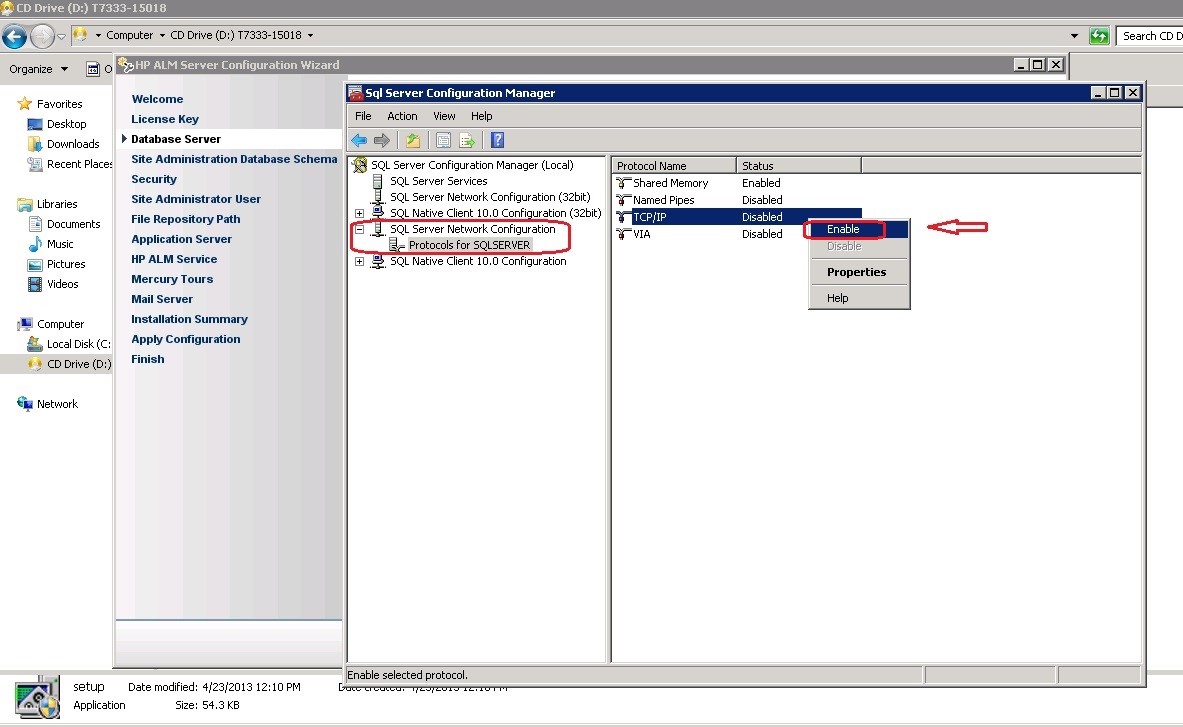Select the Named Pipes protocol row
The height and width of the screenshot is (727, 1183).
tap(736, 200)
